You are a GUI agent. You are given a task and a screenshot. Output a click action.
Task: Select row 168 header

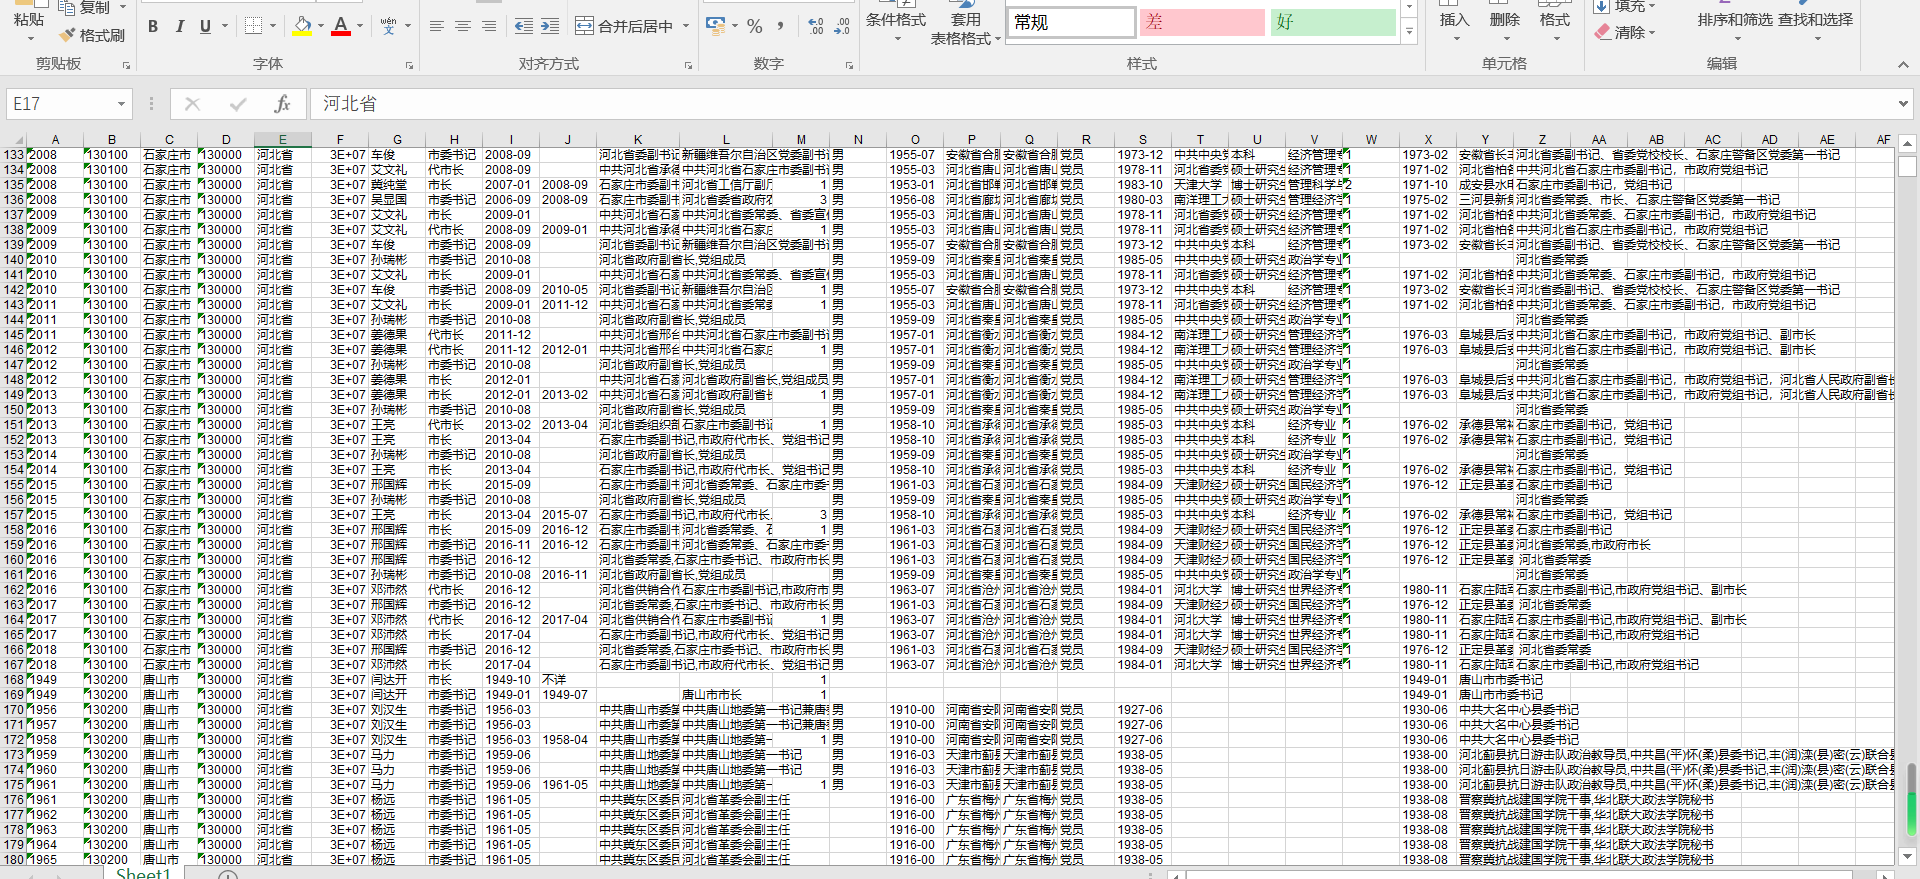13,680
